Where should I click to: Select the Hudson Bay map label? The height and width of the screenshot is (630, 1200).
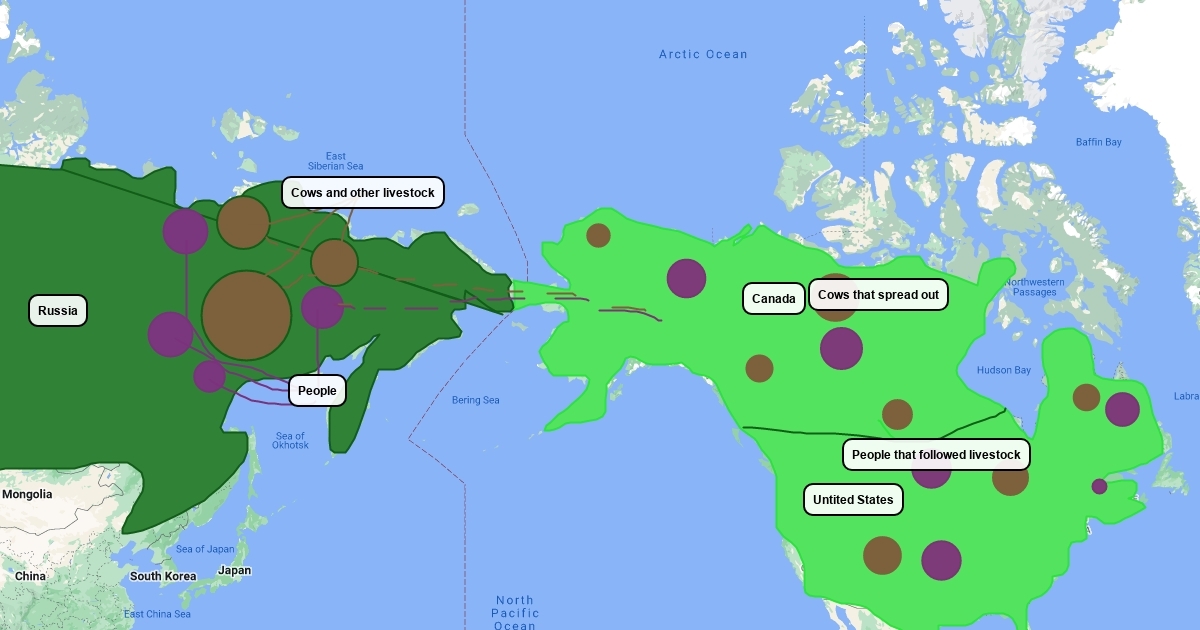1003,370
